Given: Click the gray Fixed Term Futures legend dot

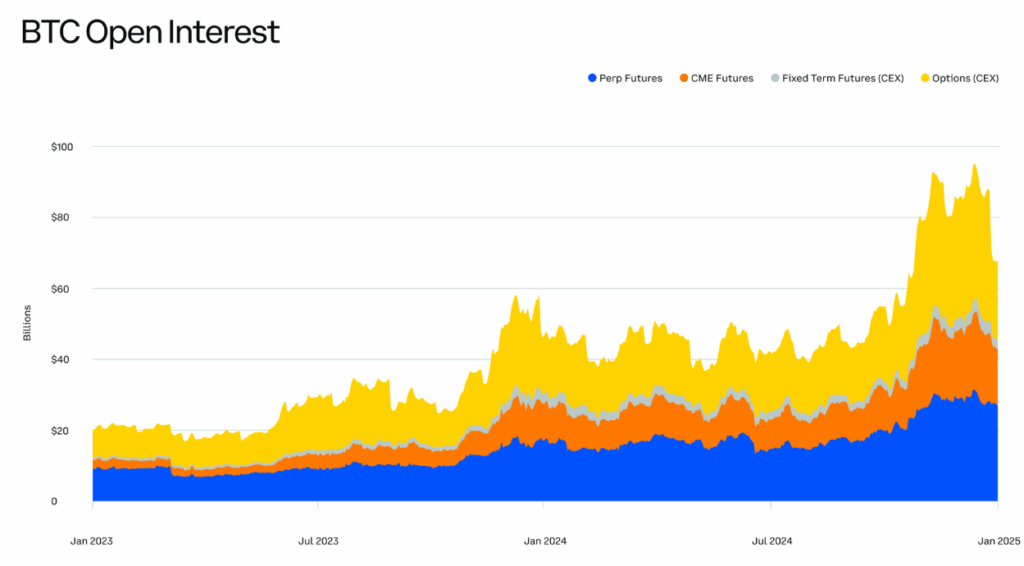Looking at the screenshot, I should click(776, 78).
